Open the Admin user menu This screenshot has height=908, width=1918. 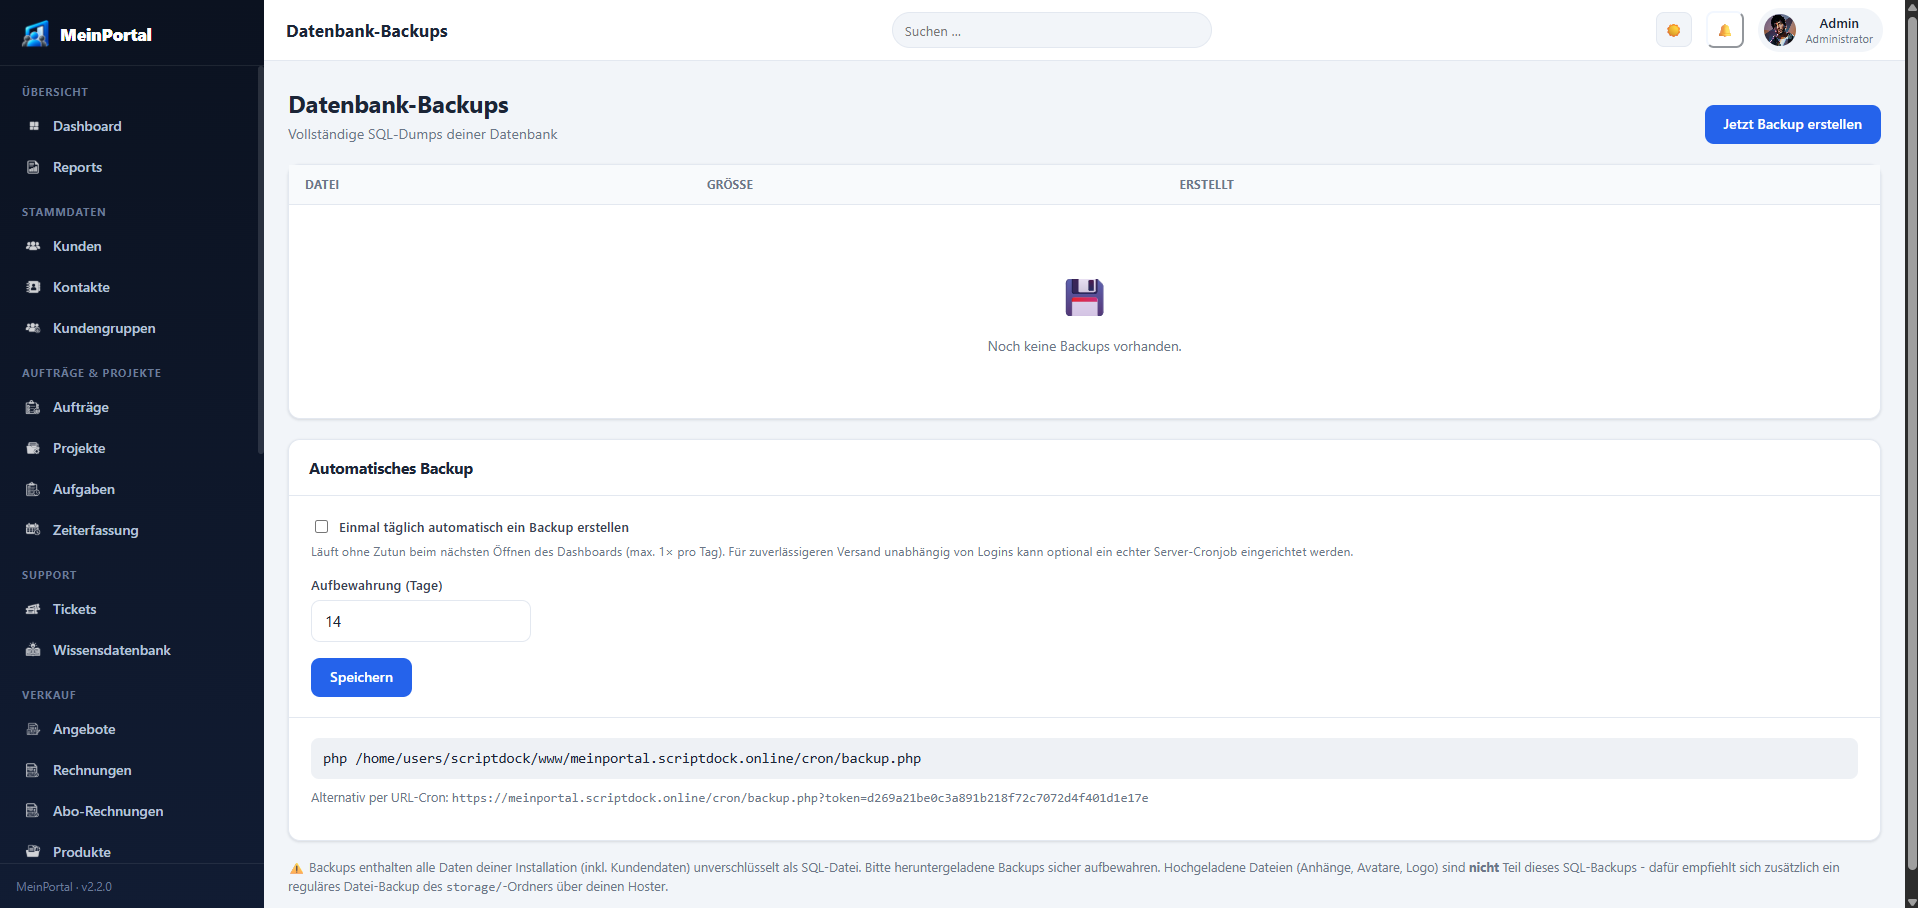point(1820,30)
